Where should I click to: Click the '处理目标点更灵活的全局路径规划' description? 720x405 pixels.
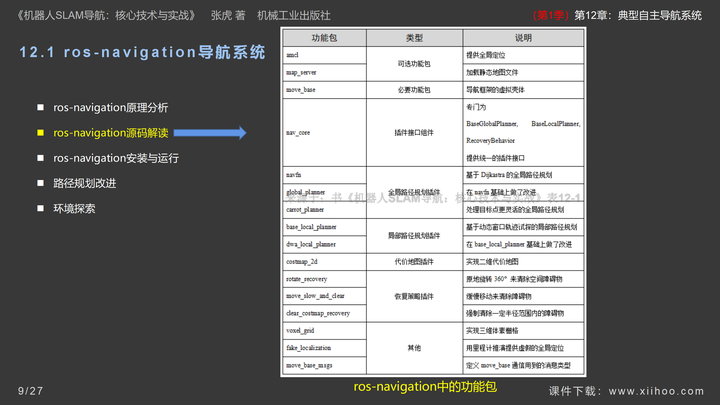pyautogui.click(x=523, y=209)
